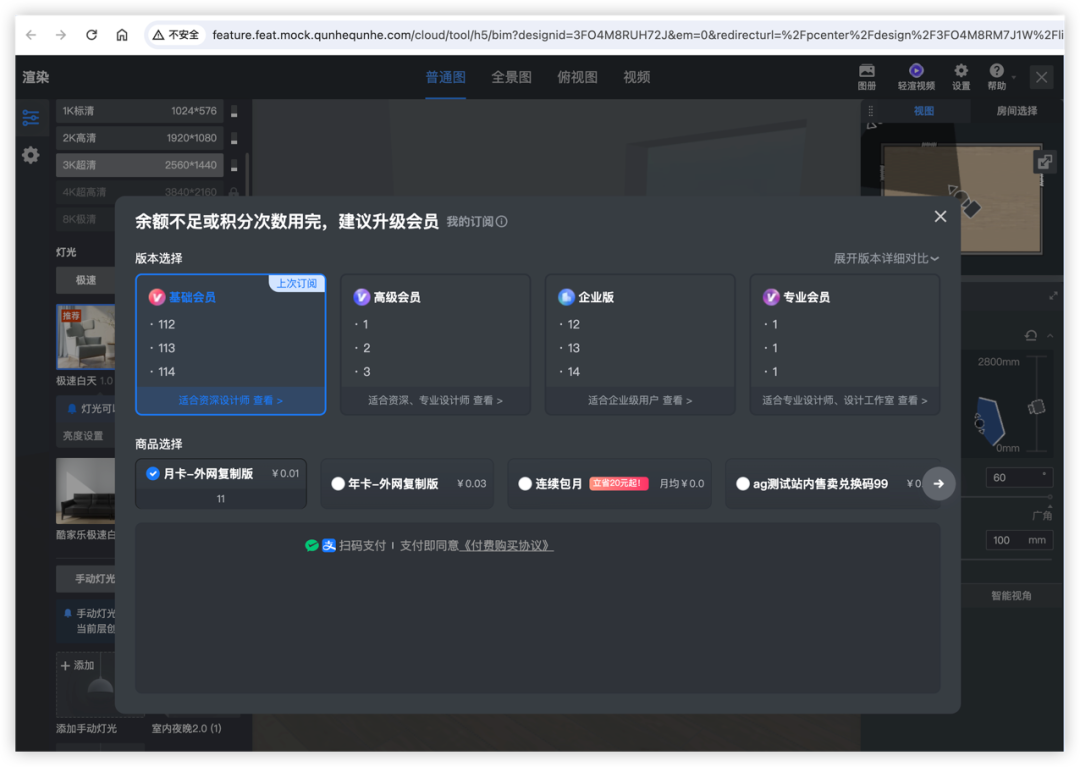
Task: Select the 视图 tab in right panel
Action: click(x=924, y=111)
